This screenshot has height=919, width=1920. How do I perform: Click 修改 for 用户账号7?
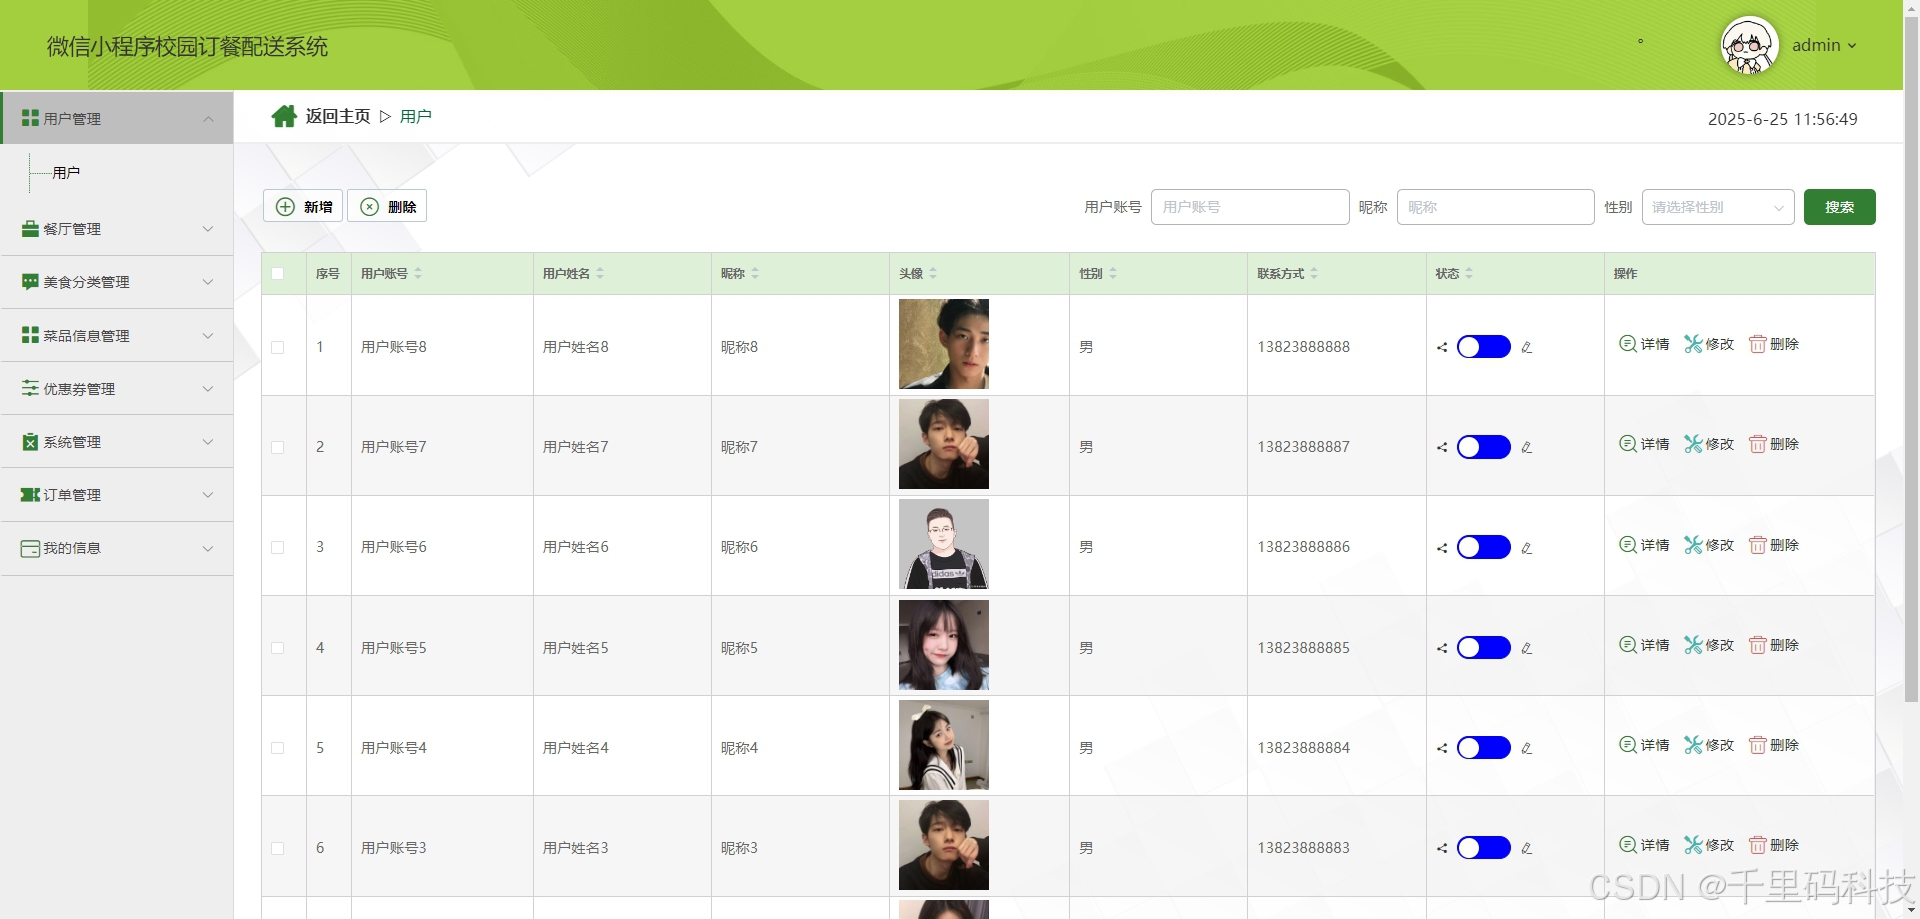[1709, 444]
